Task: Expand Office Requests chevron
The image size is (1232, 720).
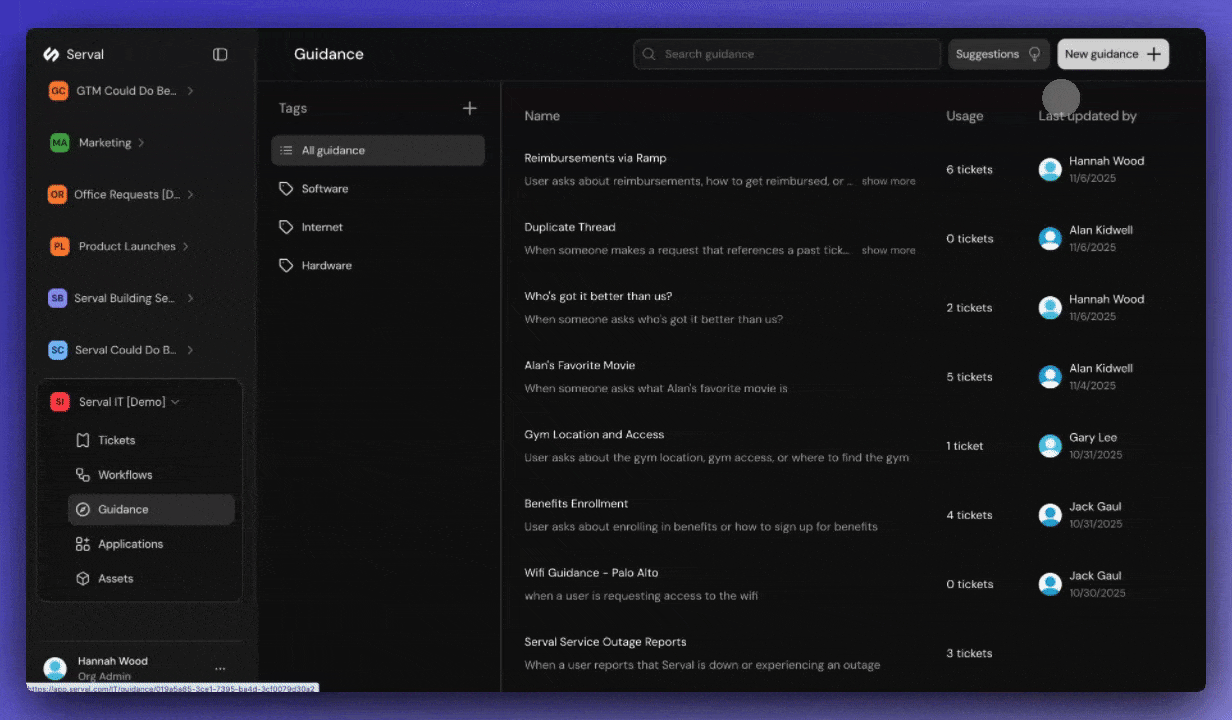Action: [190, 195]
